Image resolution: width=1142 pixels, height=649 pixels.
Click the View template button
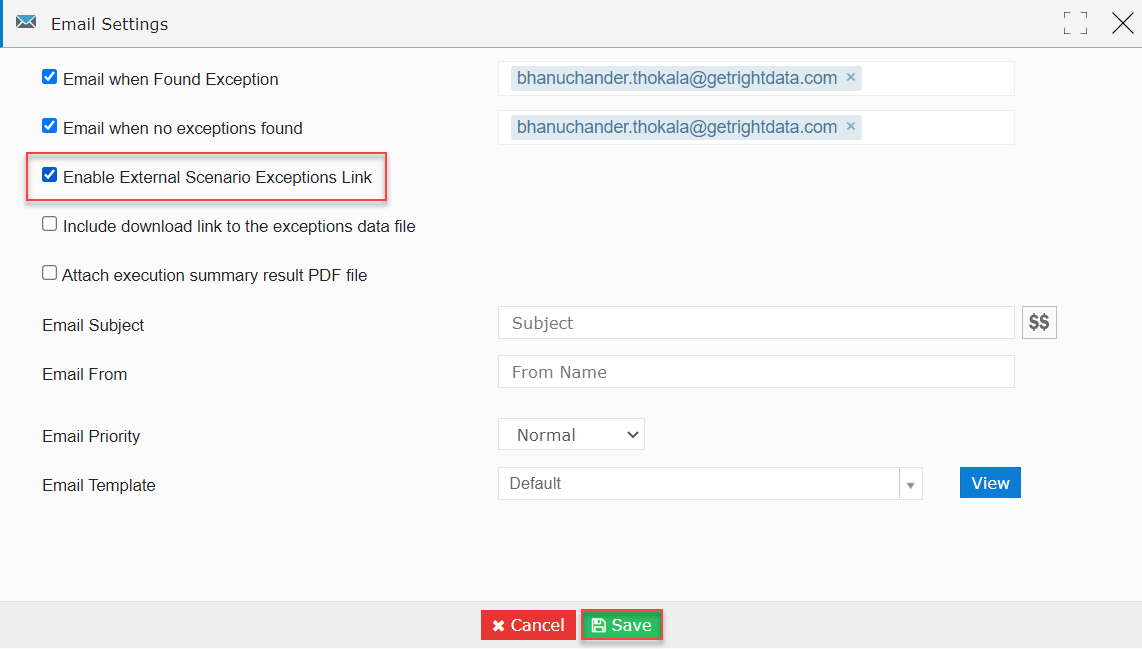coord(990,483)
